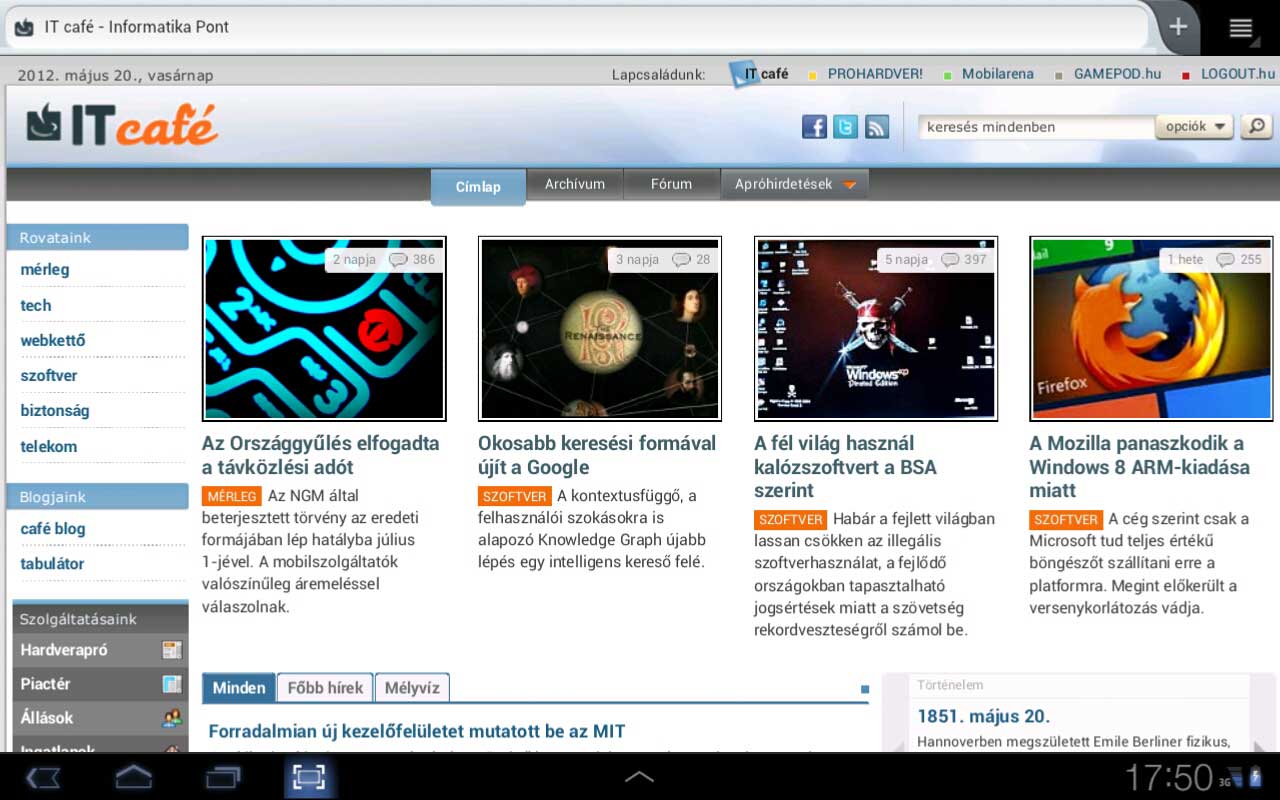
Task: Click the SZOFTVER tag on BSA article
Action: pos(790,520)
